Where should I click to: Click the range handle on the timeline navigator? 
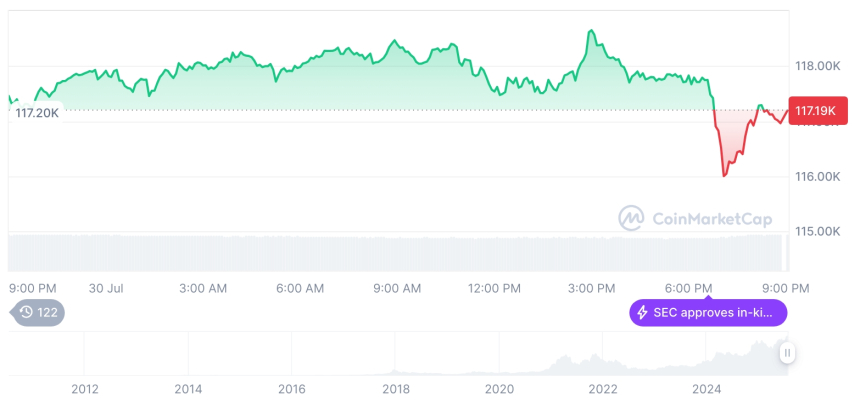point(787,353)
